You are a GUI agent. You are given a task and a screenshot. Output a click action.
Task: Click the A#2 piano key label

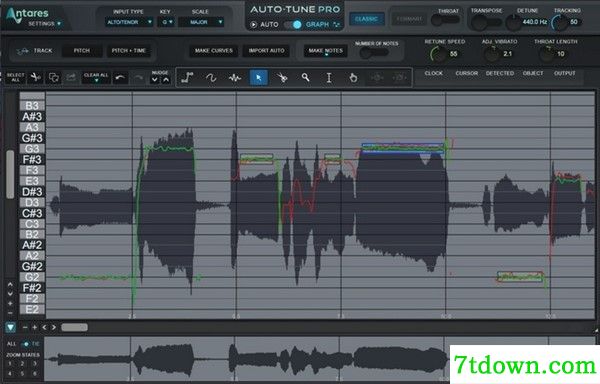click(32, 245)
